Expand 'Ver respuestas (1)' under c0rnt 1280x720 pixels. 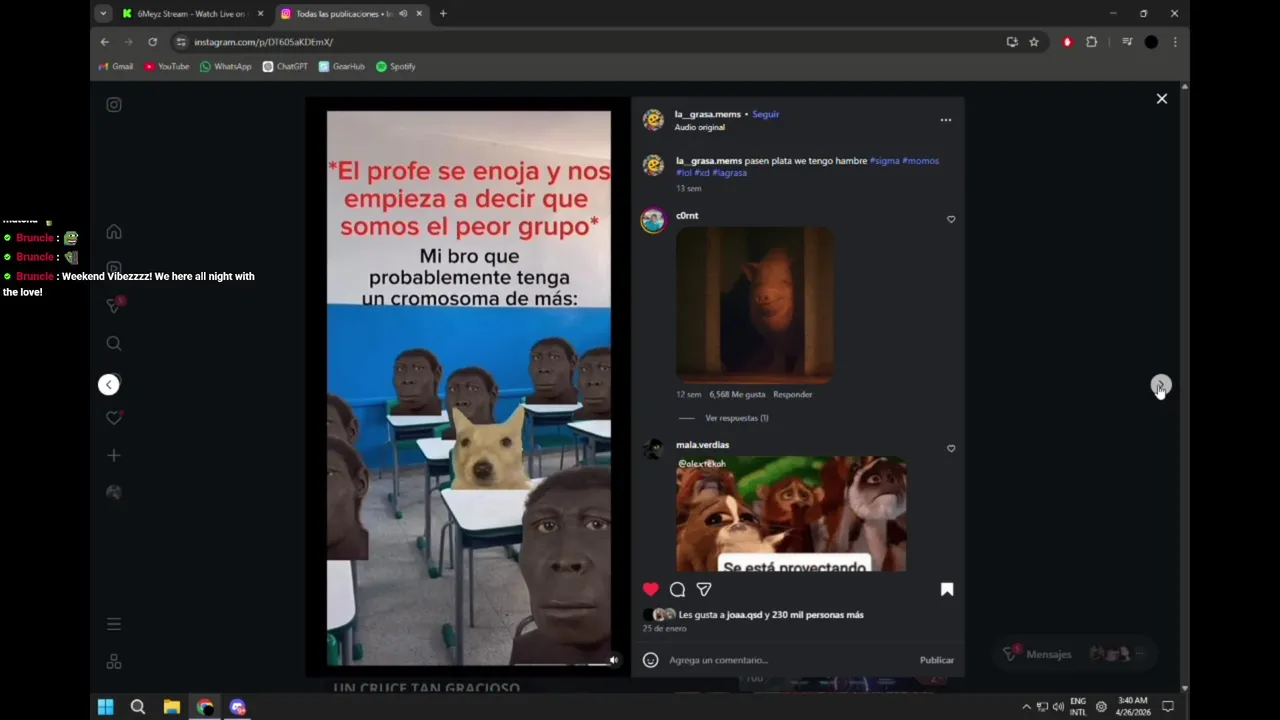[737, 418]
